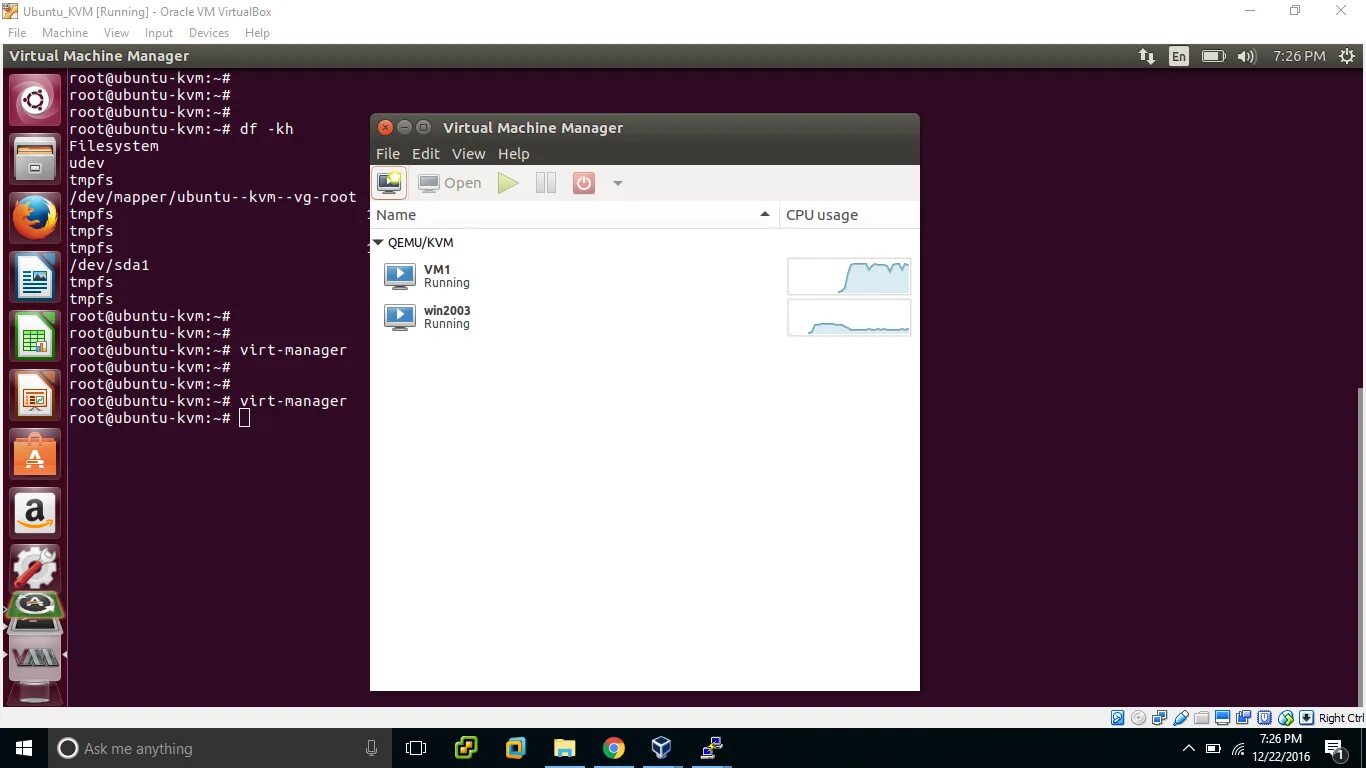The height and width of the screenshot is (768, 1366).
Task: Click the VirtualBox mouse integration status icon
Action: click(1286, 718)
